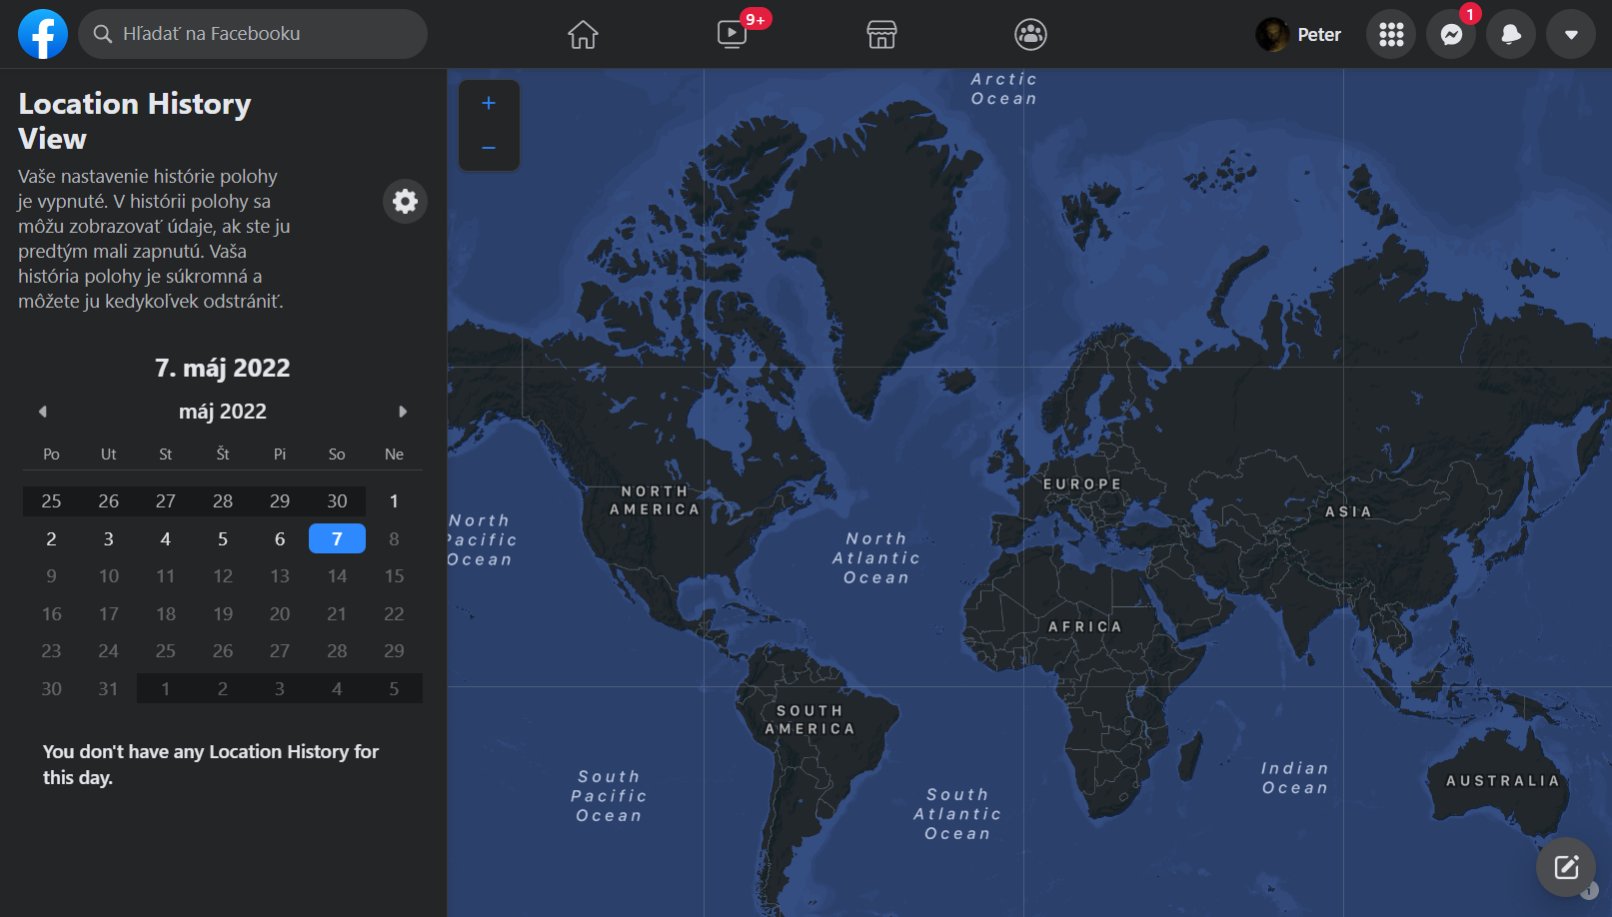Click the "You don't have any Location History" message
Image resolution: width=1612 pixels, height=917 pixels.
click(x=211, y=764)
